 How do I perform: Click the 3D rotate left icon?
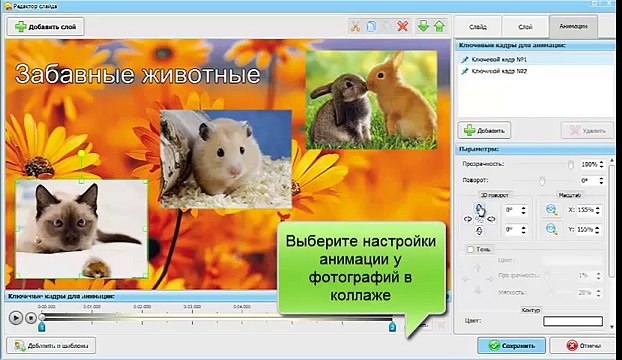468,219
